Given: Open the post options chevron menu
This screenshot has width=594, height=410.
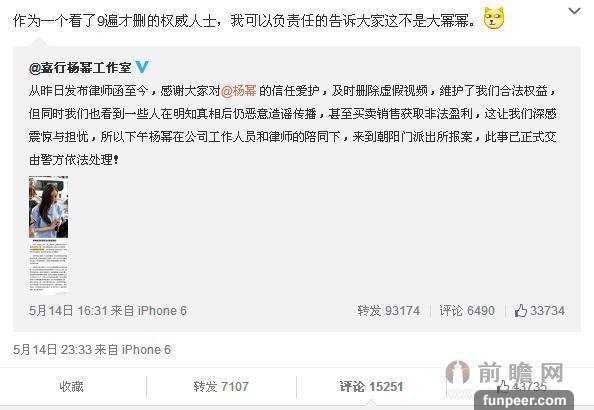Looking at the screenshot, I should point(574,11).
